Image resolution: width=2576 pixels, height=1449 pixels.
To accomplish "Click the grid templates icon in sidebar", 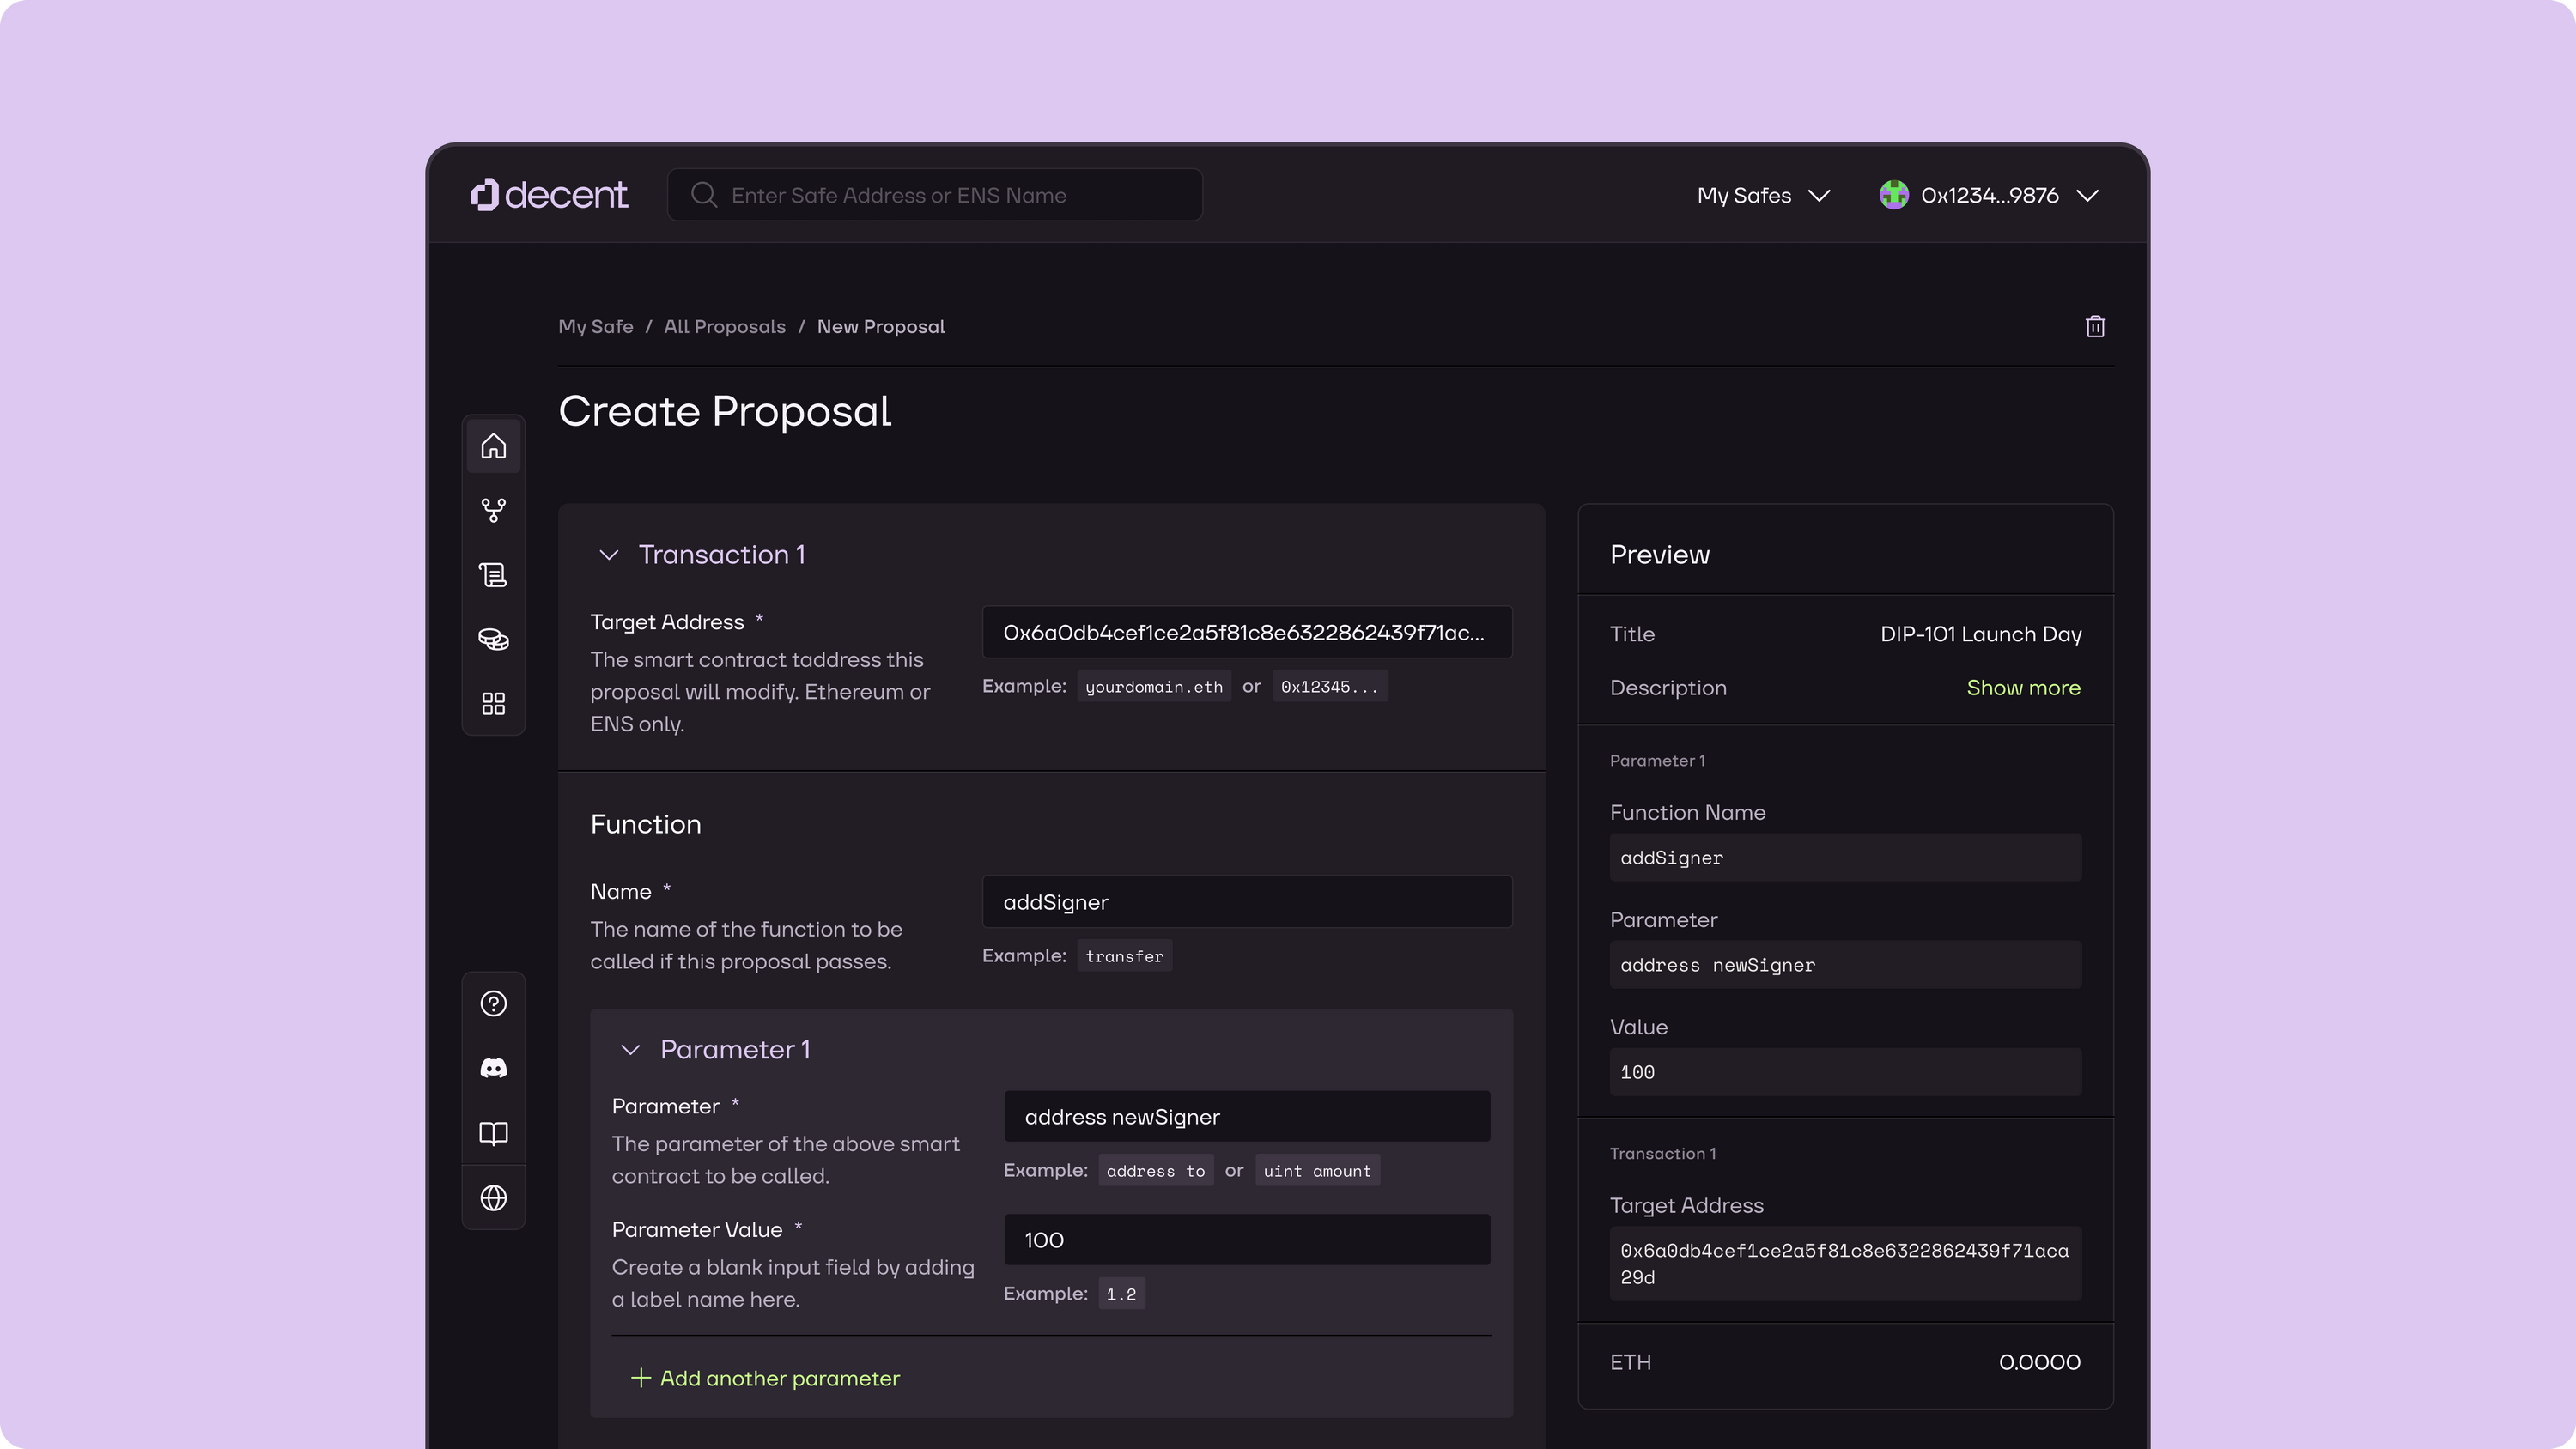I will 493,704.
